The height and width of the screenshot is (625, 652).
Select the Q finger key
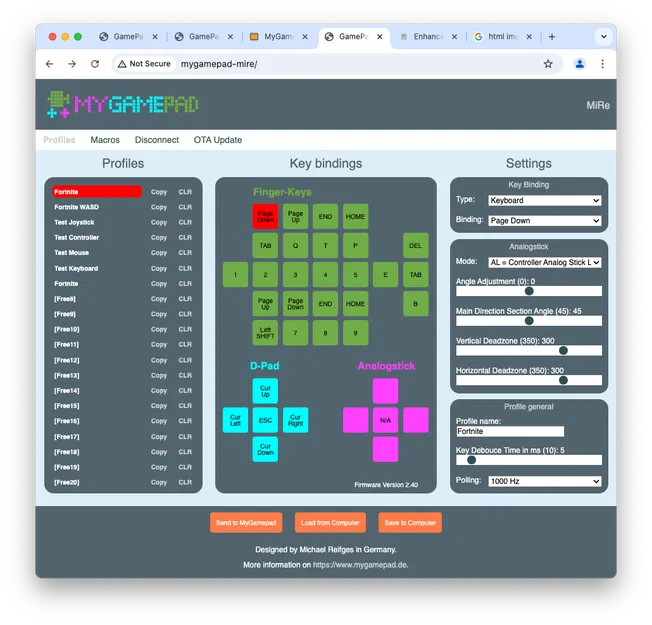[x=295, y=245]
